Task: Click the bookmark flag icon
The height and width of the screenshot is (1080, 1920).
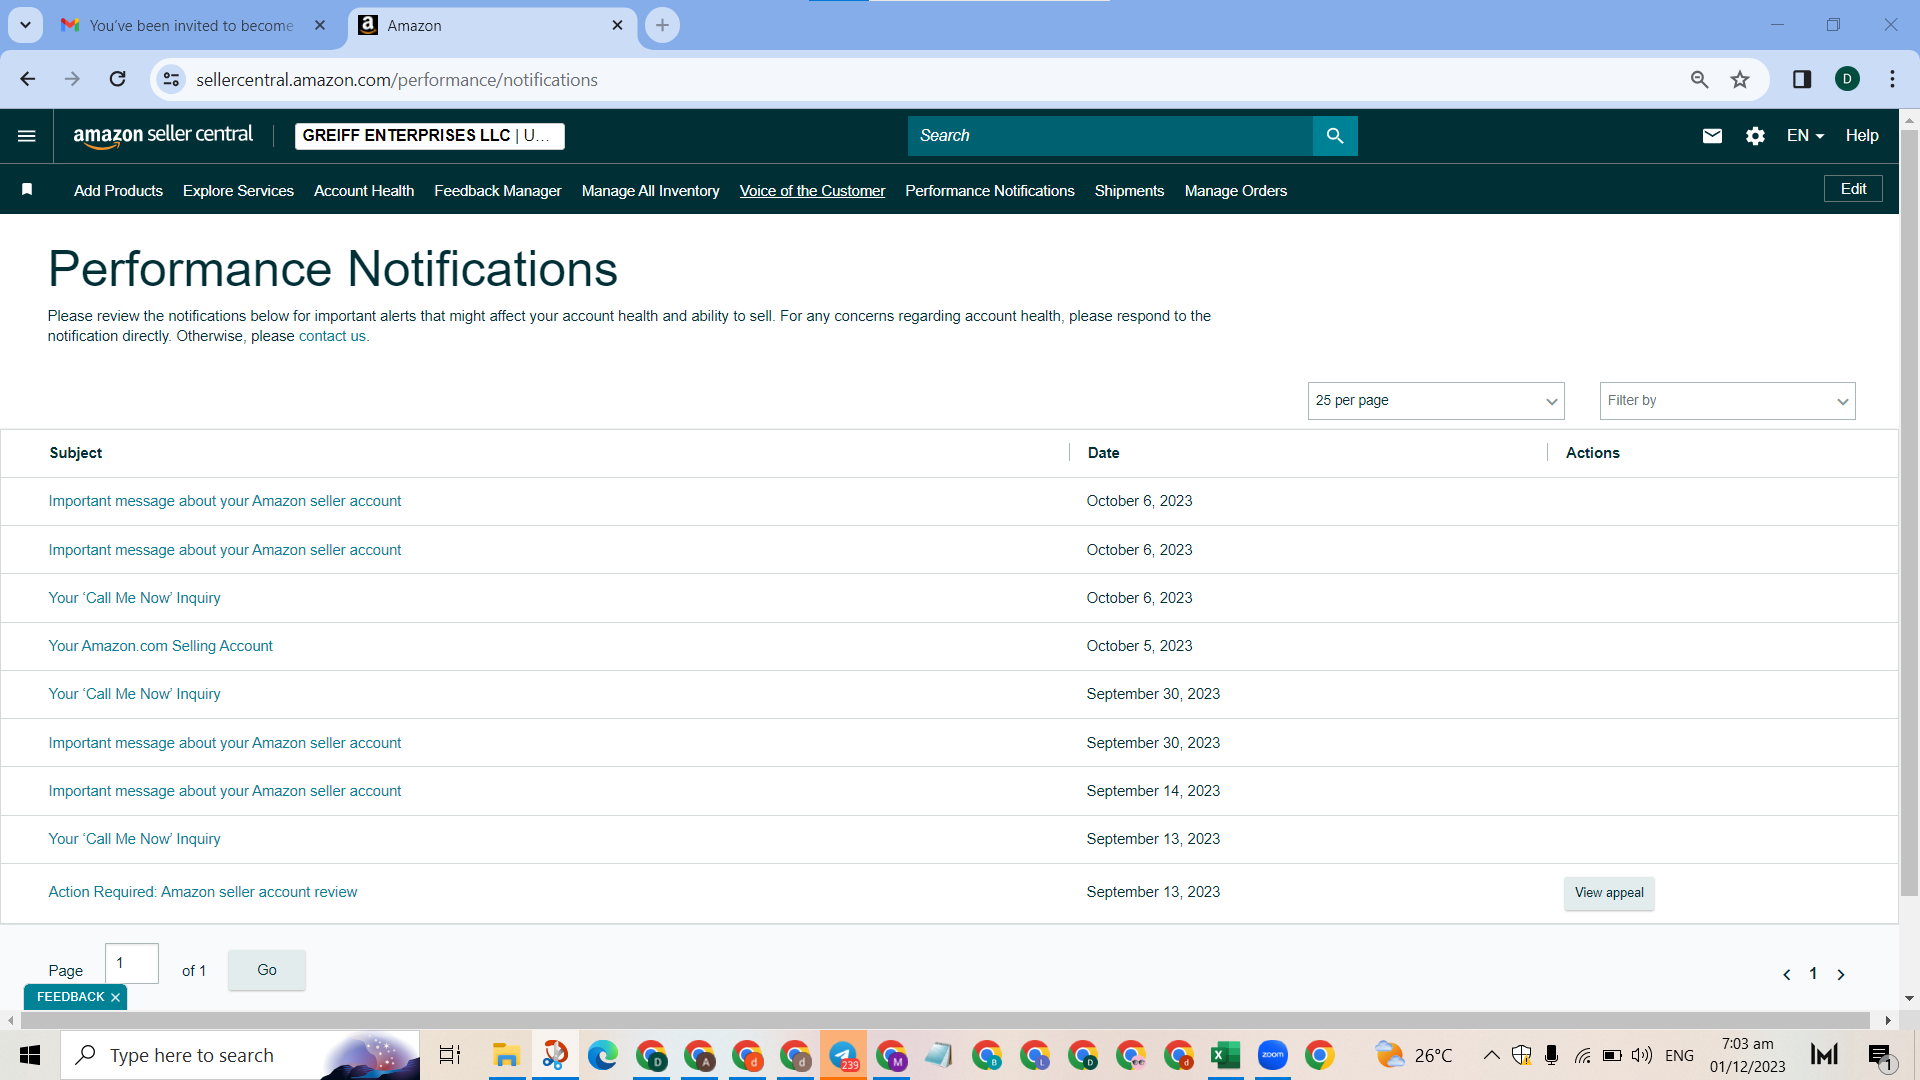Action: [x=27, y=190]
